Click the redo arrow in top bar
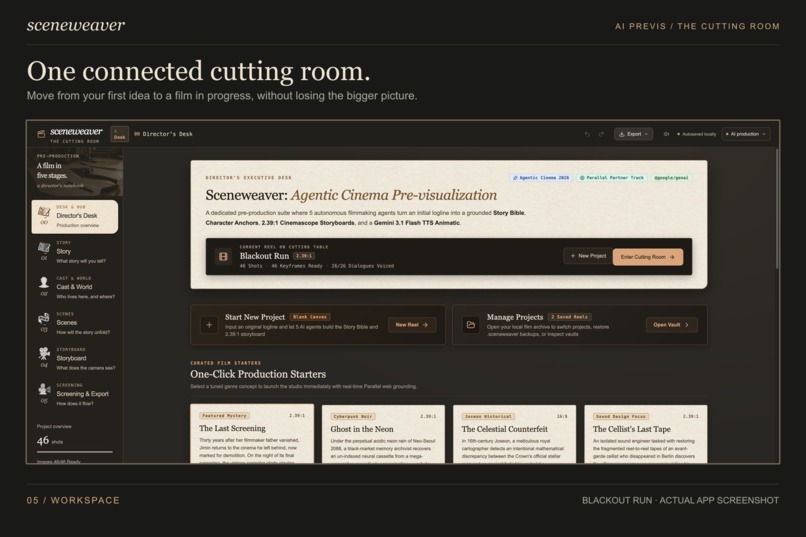Image resolution: width=806 pixels, height=537 pixels. 601,134
